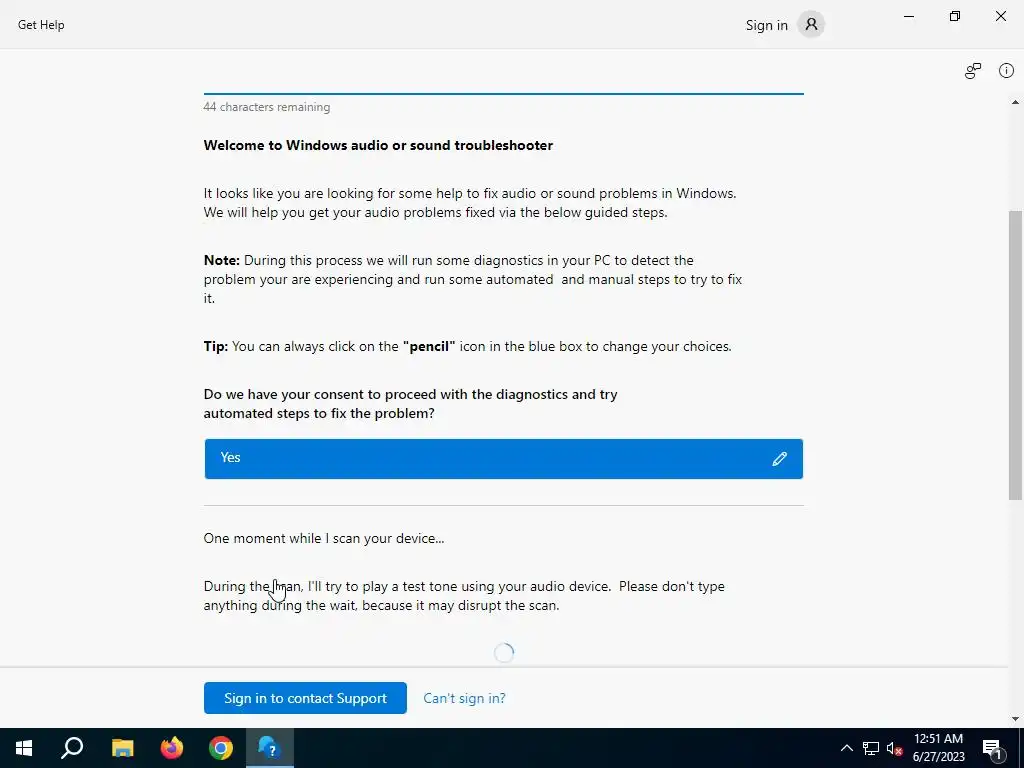Viewport: 1024px width, 768px height.
Task: Click the pencil icon to edit Yes choice
Action: pyautogui.click(x=779, y=459)
